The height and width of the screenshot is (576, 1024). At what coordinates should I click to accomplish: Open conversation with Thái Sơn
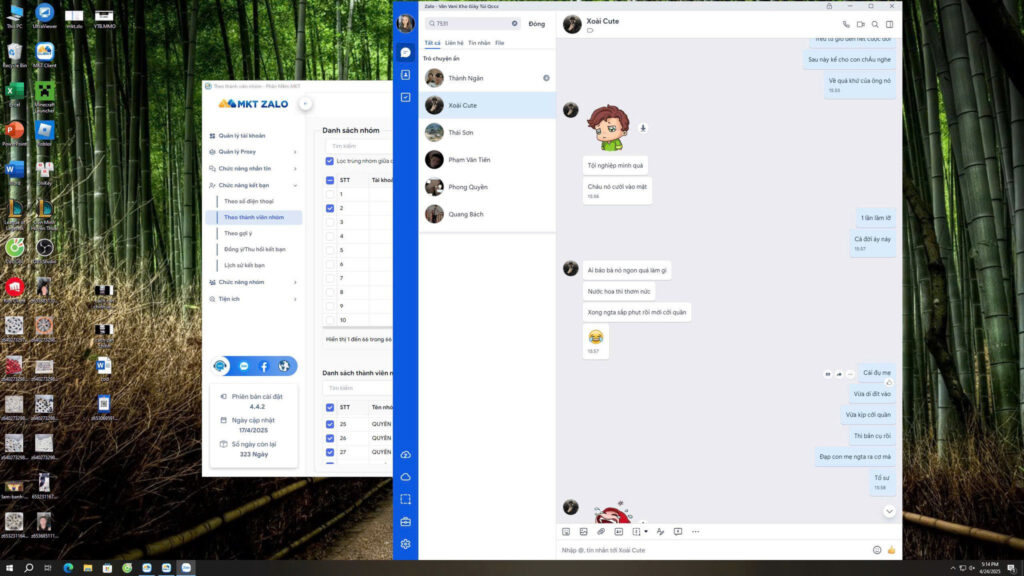[460, 132]
